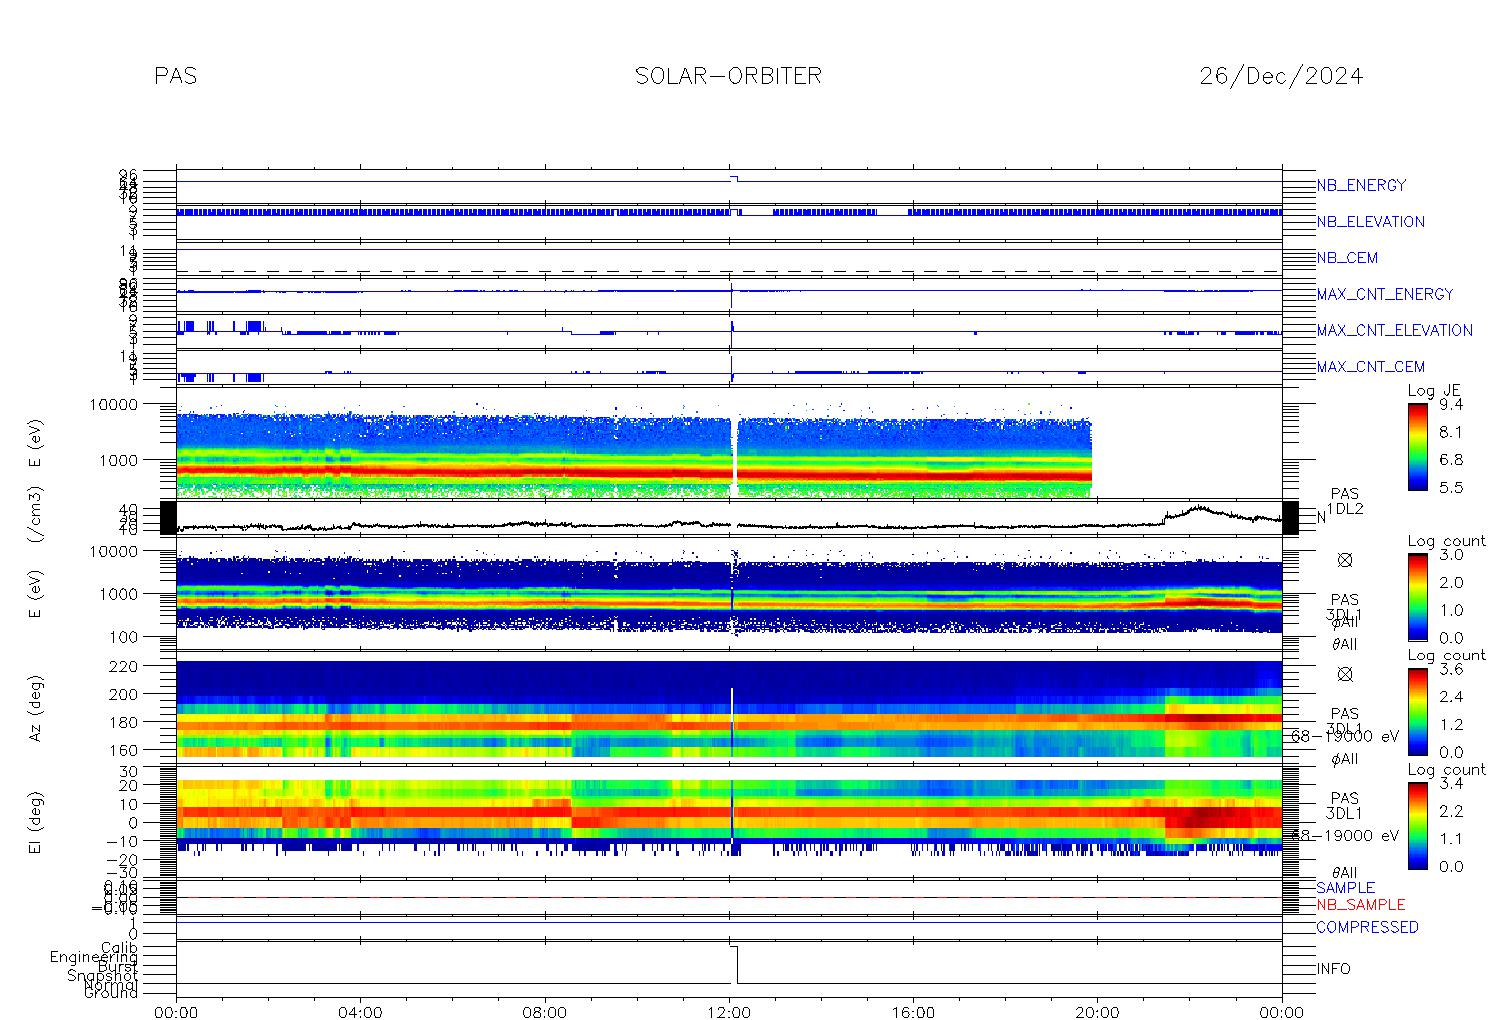This screenshot has width=1512, height=1020.
Task: Click the 1DL2 product label
Action: click(x=1345, y=509)
